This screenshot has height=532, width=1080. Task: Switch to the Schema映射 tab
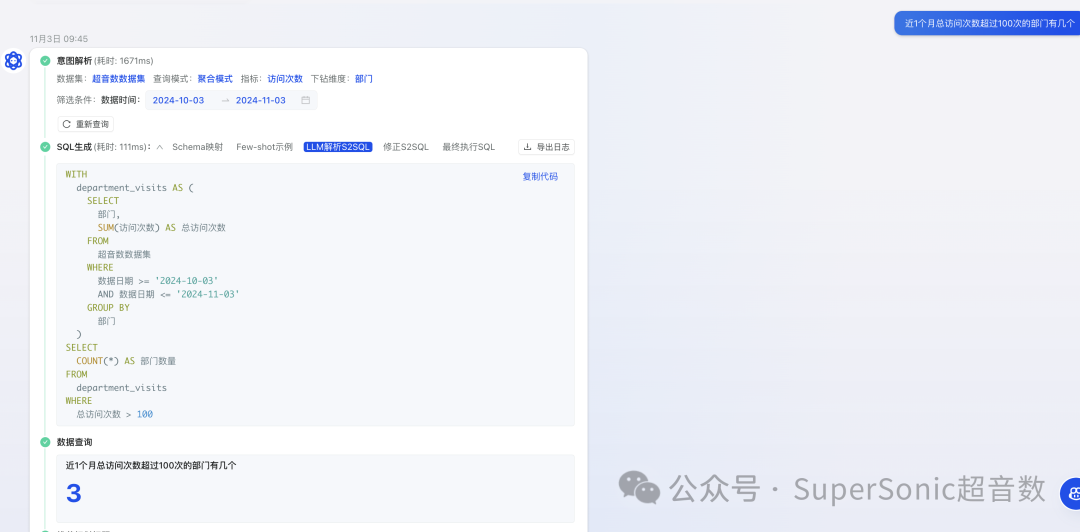(198, 147)
